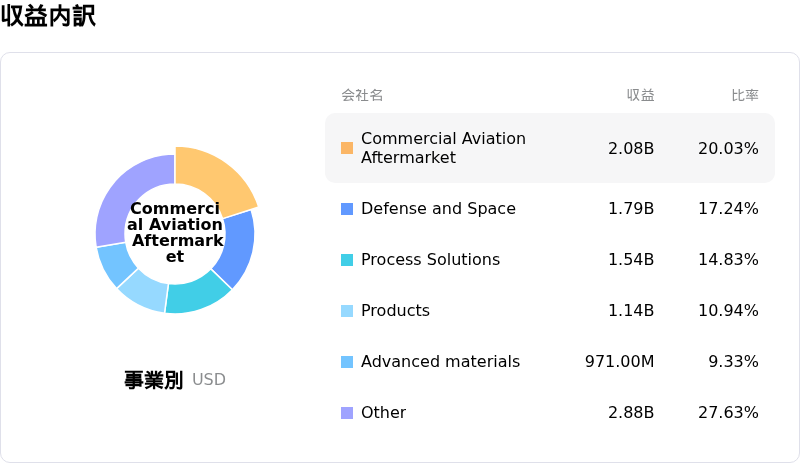Click the 会社名 column header
The image size is (800, 463).
point(362,95)
